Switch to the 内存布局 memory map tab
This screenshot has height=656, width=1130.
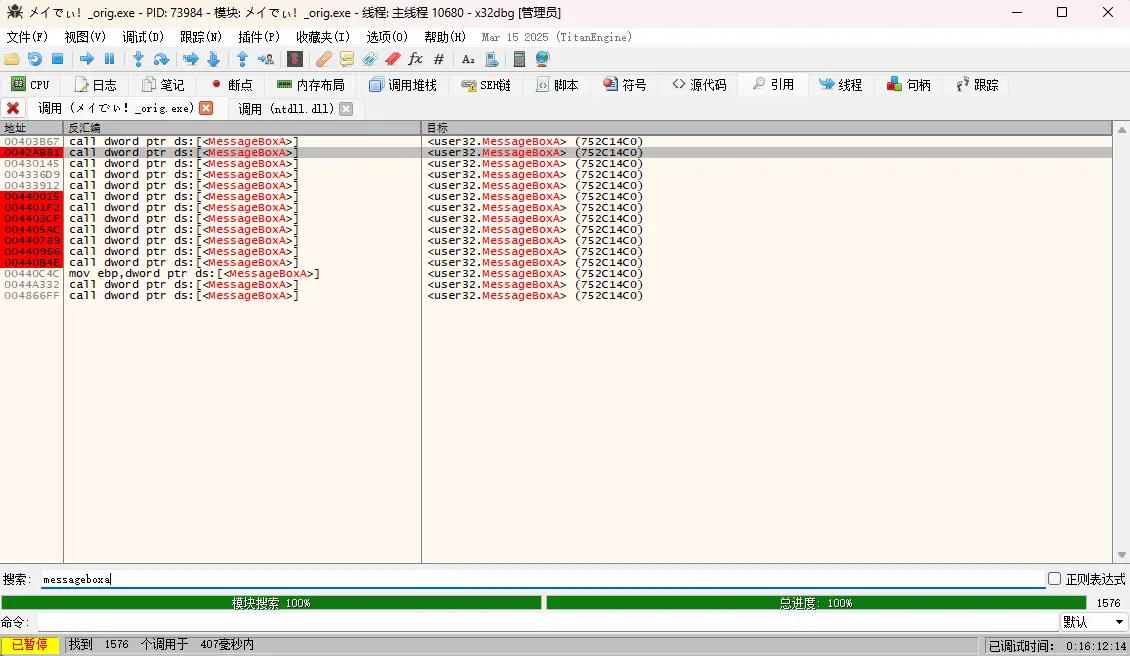pos(310,85)
